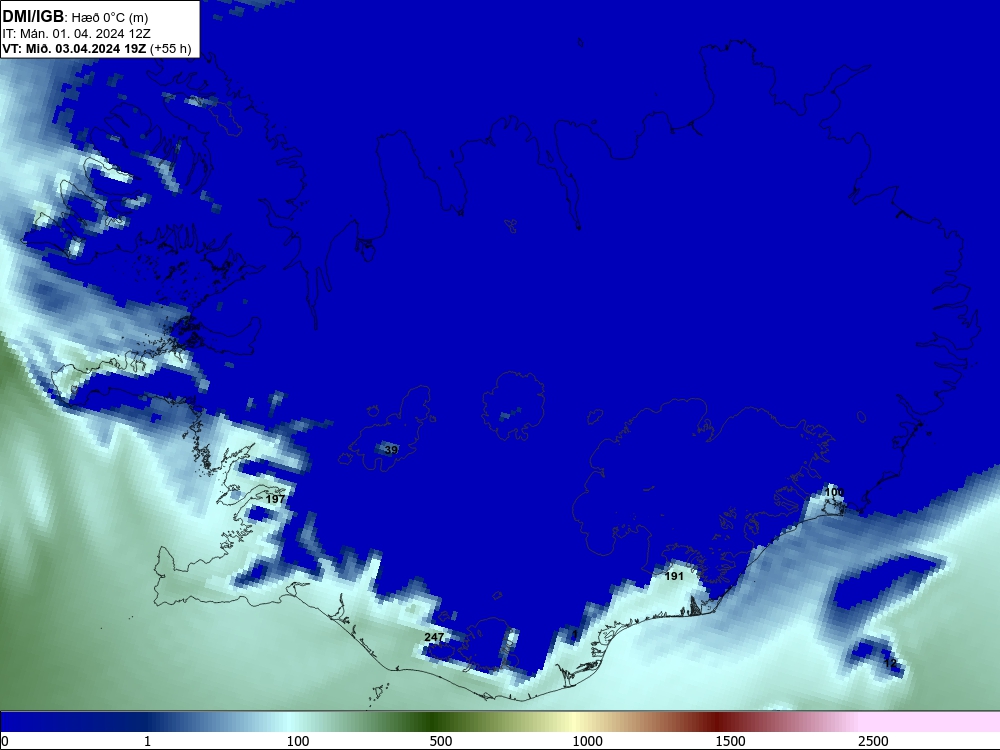Viewport: 1000px width, 750px height.
Task: Click the map value label 197
Action: tap(276, 499)
